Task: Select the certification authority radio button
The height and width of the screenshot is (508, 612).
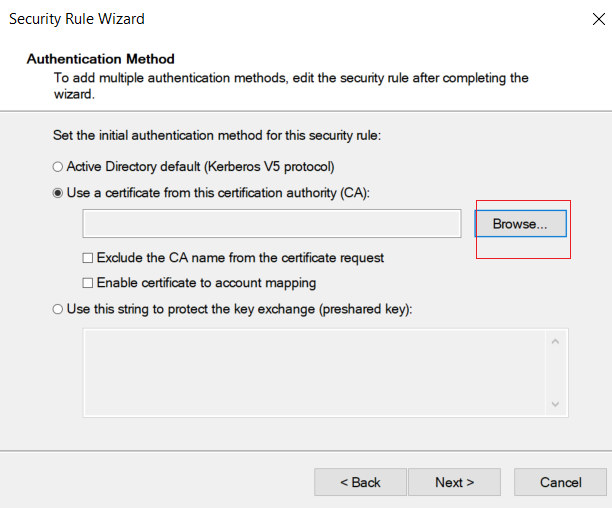Action: tap(58, 193)
